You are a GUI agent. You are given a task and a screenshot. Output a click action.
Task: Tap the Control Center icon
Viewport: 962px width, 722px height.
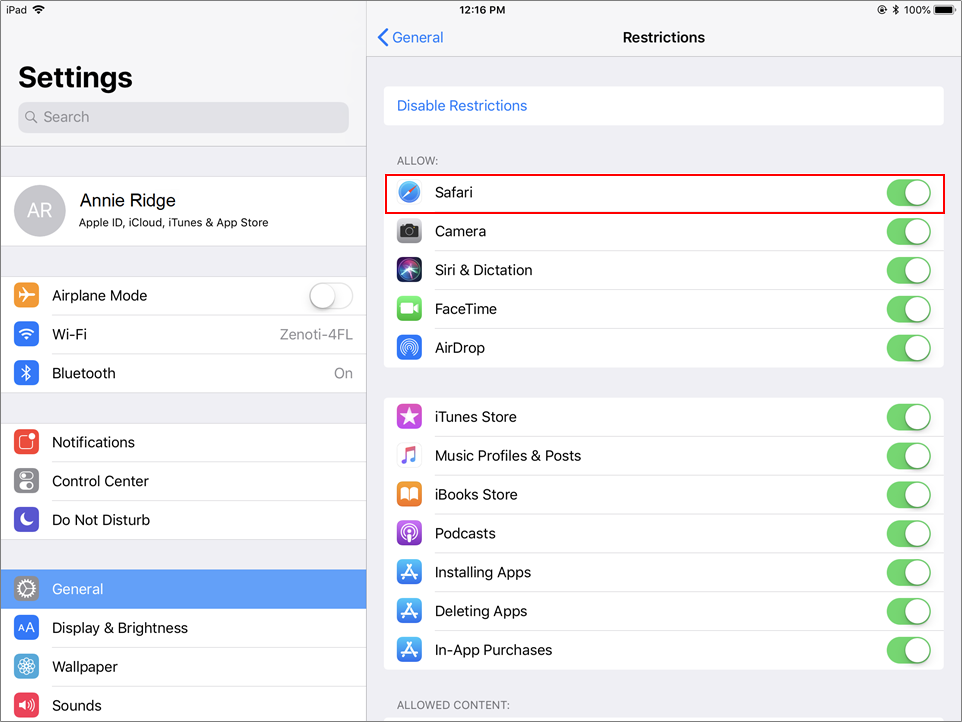click(x=26, y=481)
